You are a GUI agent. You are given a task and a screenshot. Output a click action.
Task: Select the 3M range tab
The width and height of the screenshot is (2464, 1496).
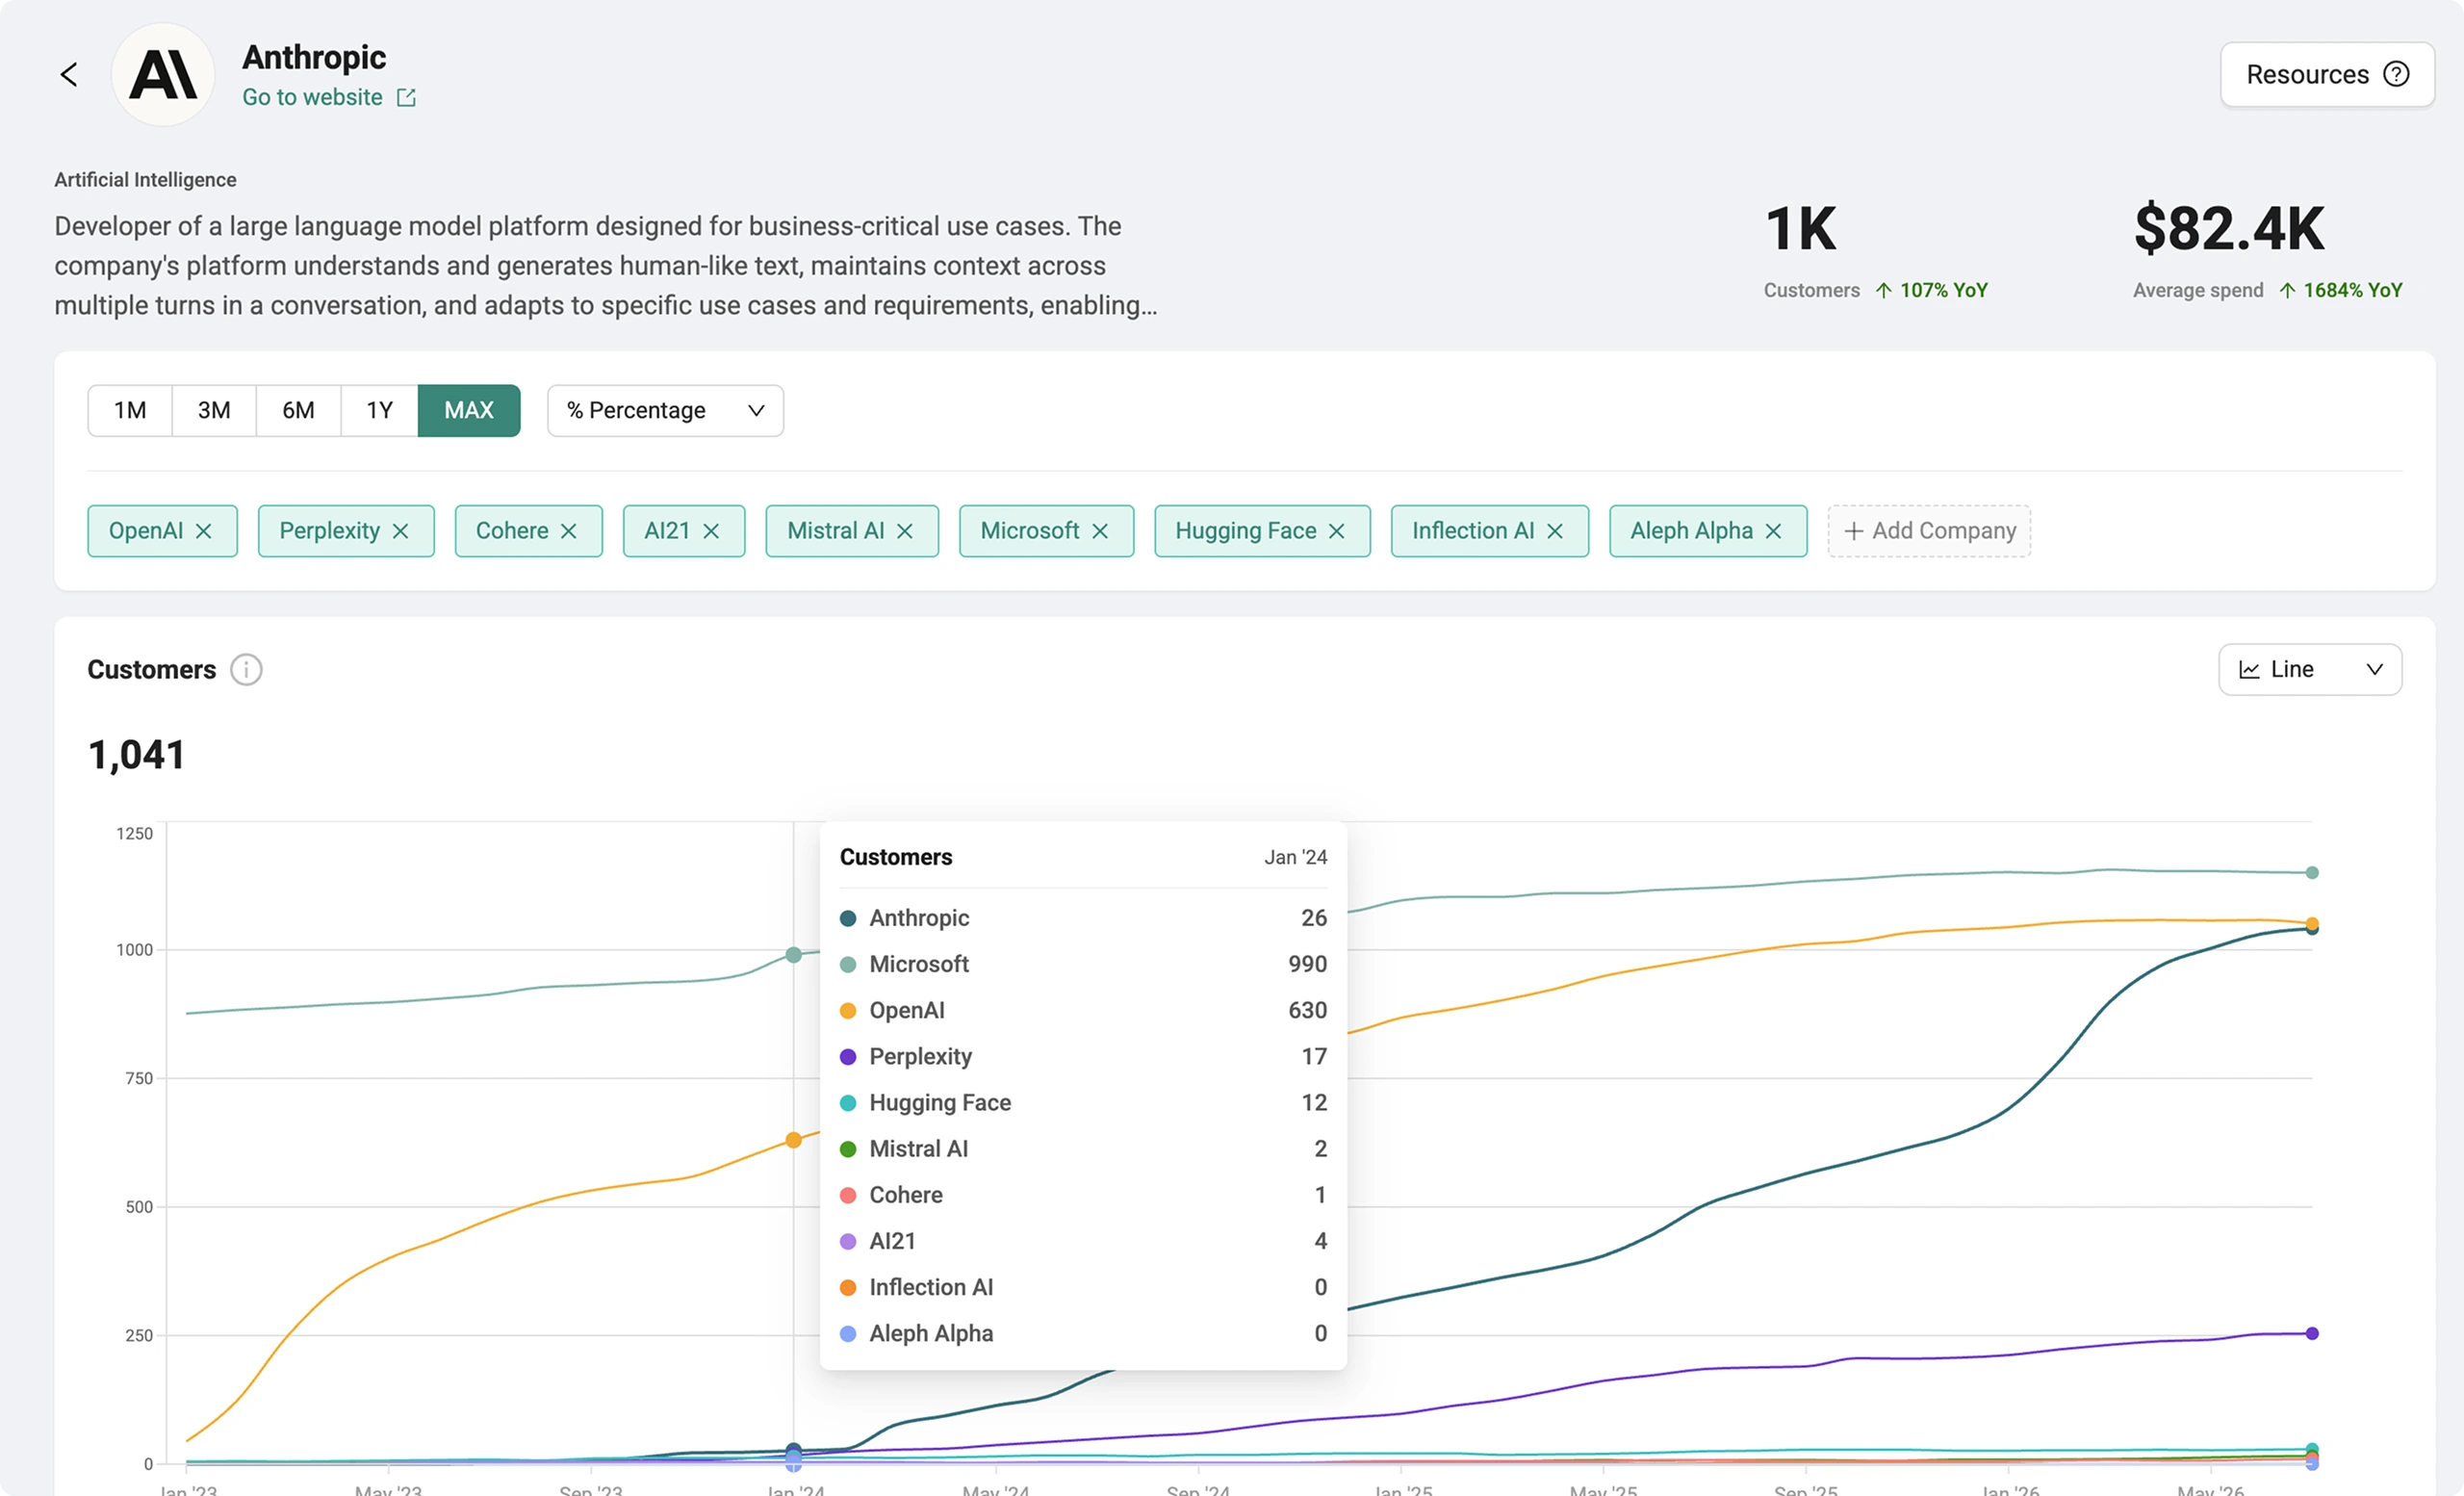click(214, 410)
